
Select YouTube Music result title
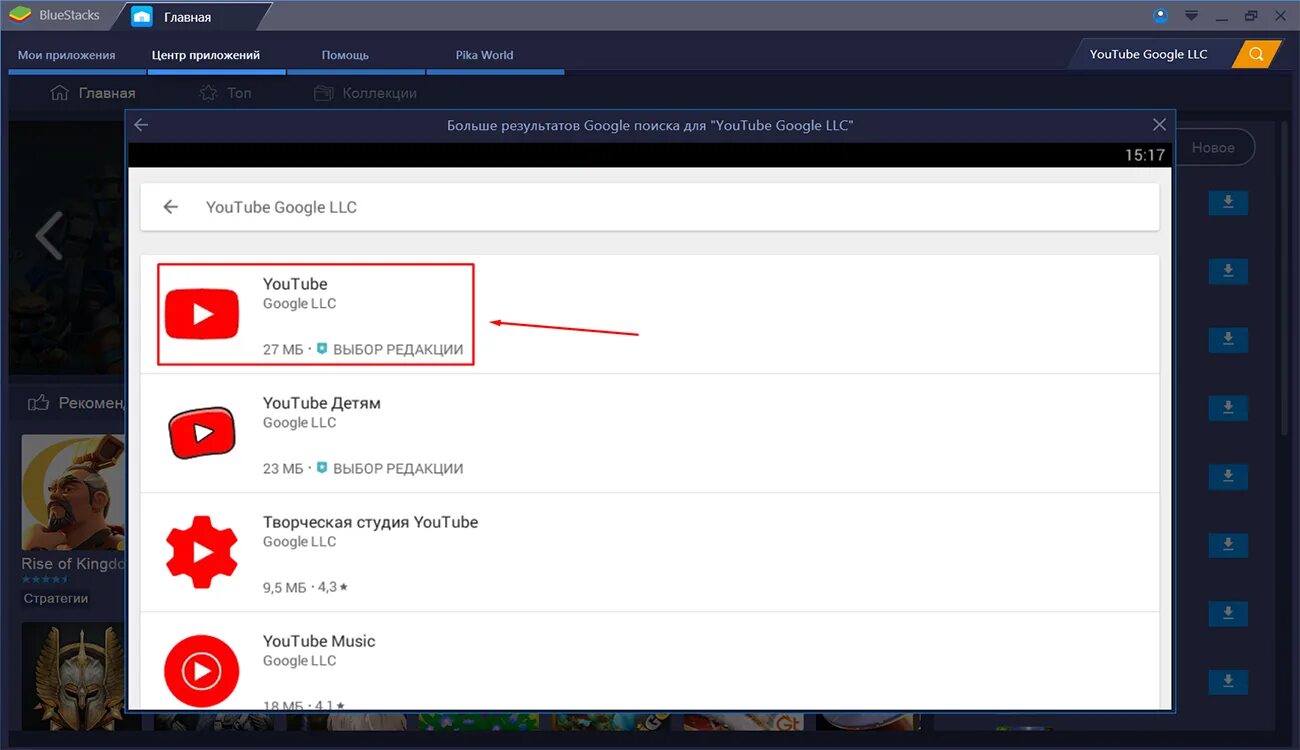tap(319, 641)
